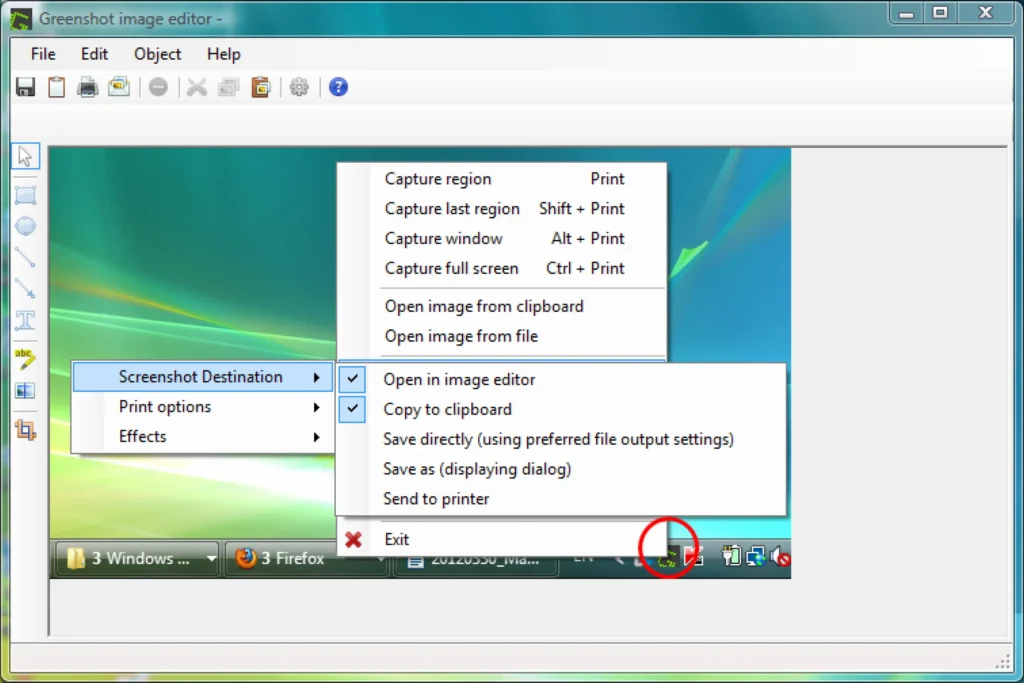Click the Print toolbar icon
Viewport: 1024px width, 683px height.
(88, 87)
